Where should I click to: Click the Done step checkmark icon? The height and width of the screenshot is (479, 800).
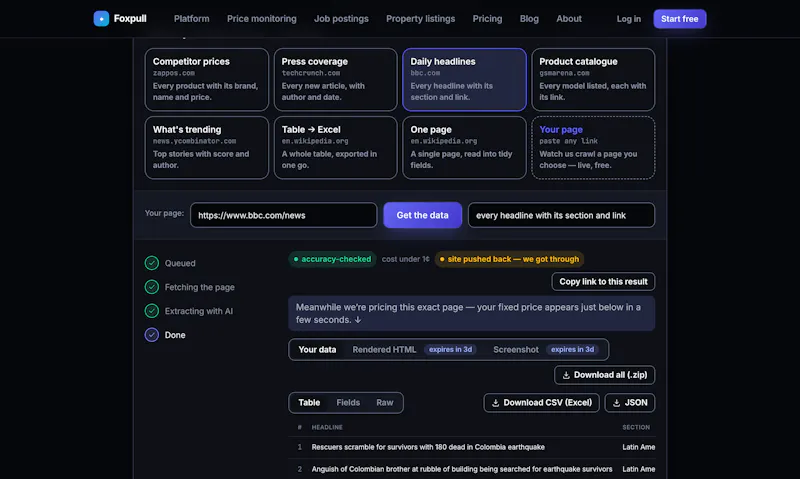152,335
